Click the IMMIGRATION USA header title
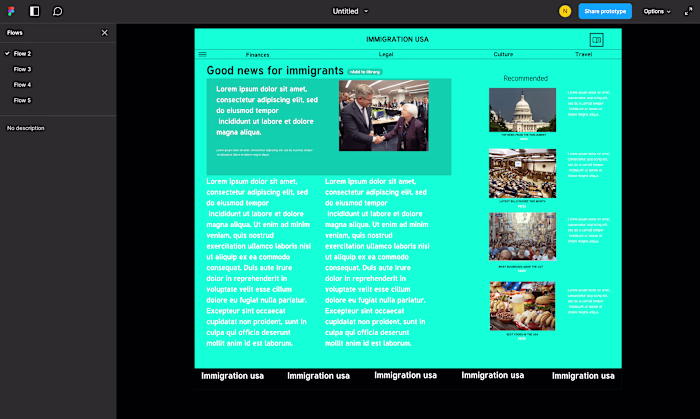The height and width of the screenshot is (419, 700). coord(397,39)
